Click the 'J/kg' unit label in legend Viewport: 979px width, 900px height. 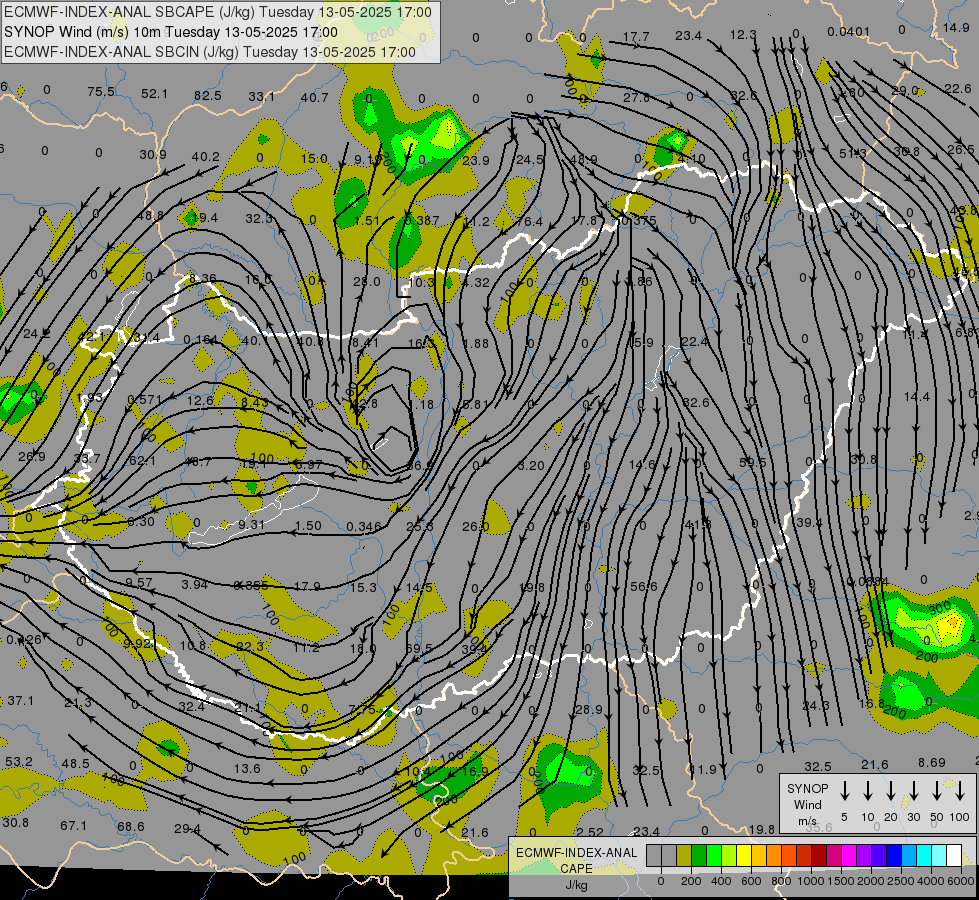pos(576,886)
